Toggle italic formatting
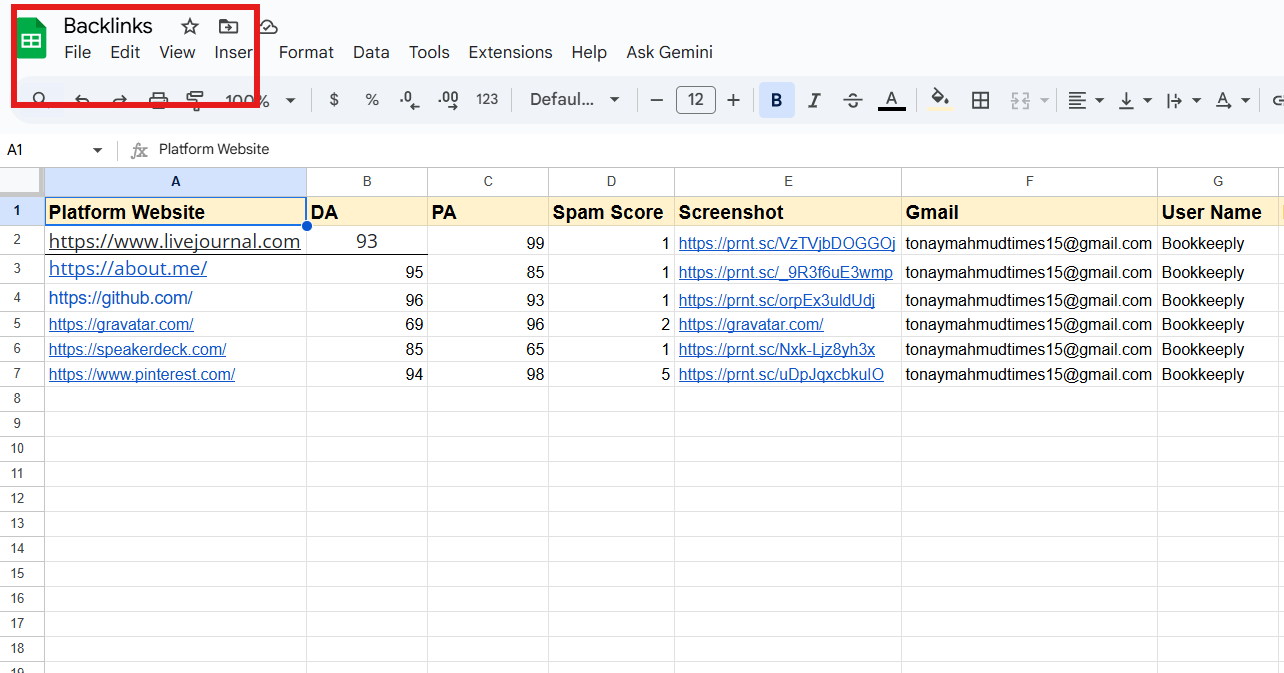Screen dimensions: 1284x673 (814, 100)
